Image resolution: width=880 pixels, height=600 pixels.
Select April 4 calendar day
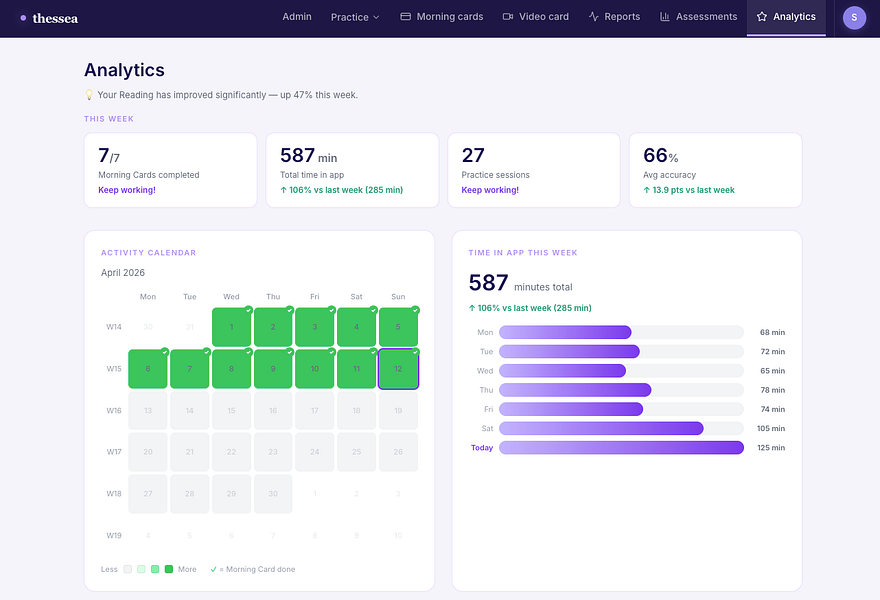[356, 327]
